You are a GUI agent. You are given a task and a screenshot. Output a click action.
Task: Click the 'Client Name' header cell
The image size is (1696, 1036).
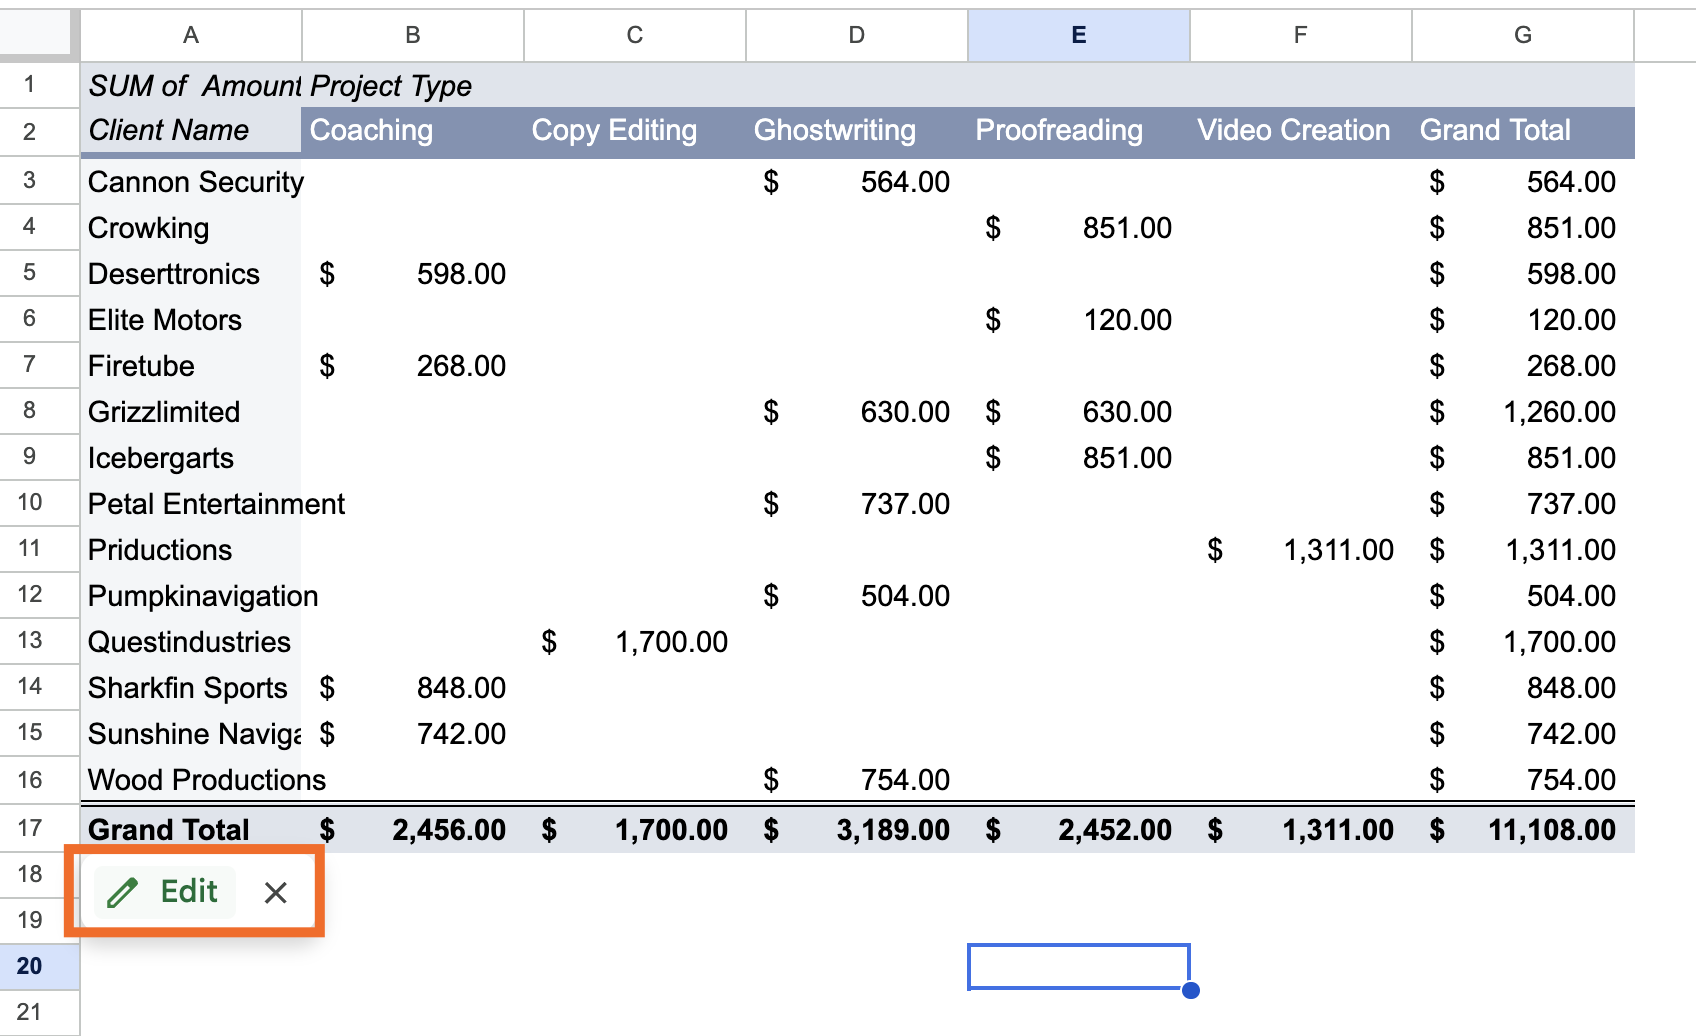click(x=191, y=131)
